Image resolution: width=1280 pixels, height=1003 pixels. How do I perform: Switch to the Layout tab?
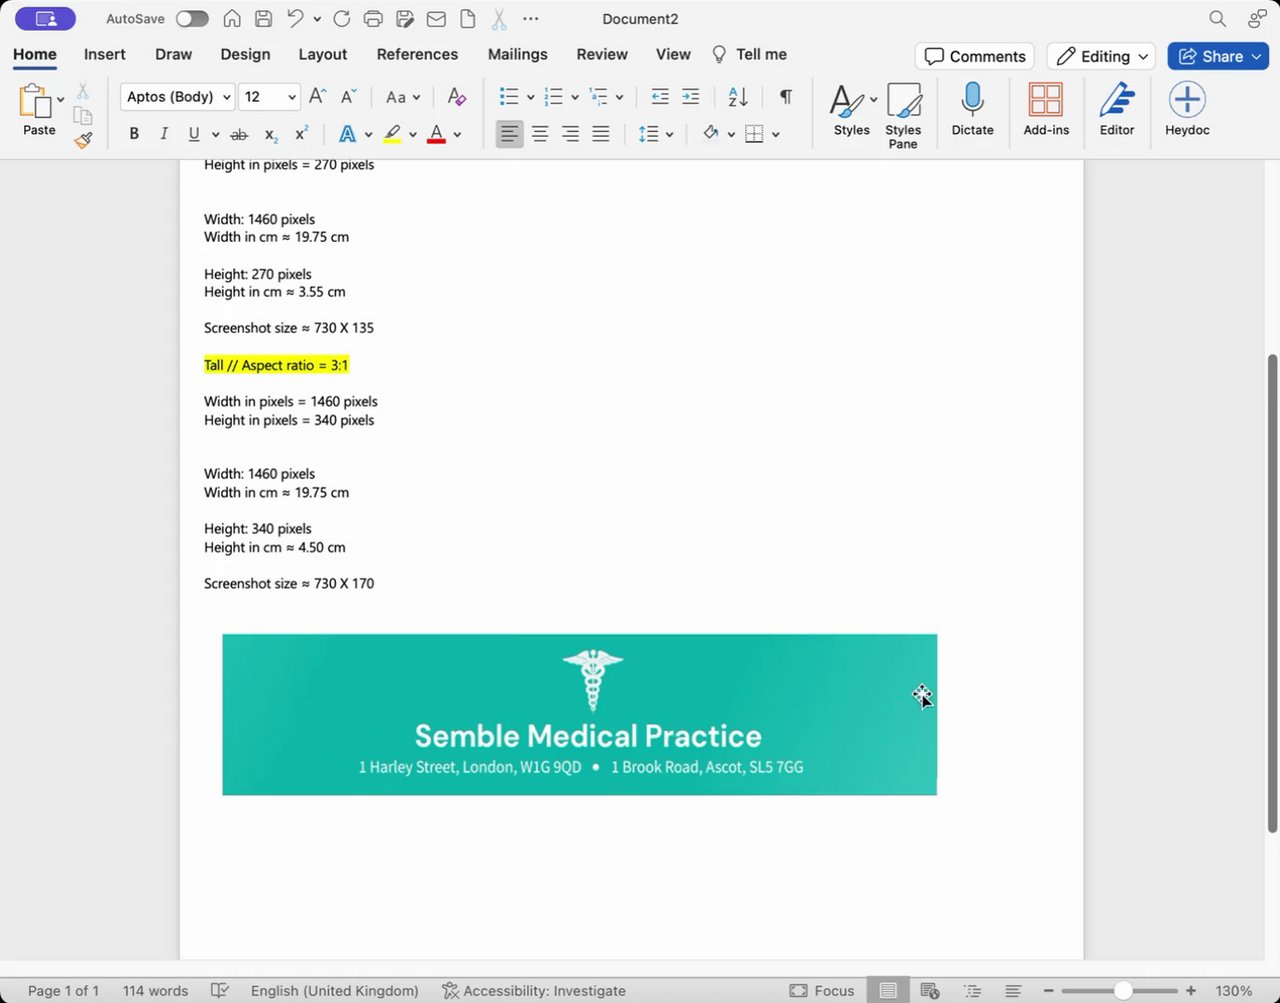(323, 54)
